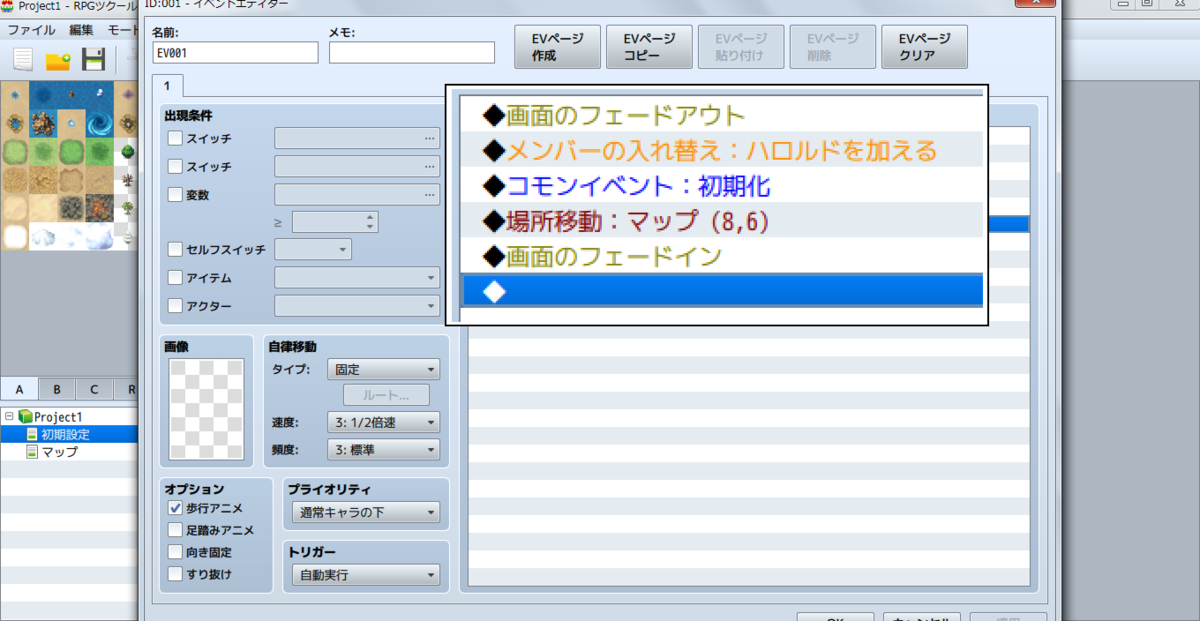1200x621 pixels.
Task: Check the 足踏みアニメ option
Action: click(x=176, y=530)
